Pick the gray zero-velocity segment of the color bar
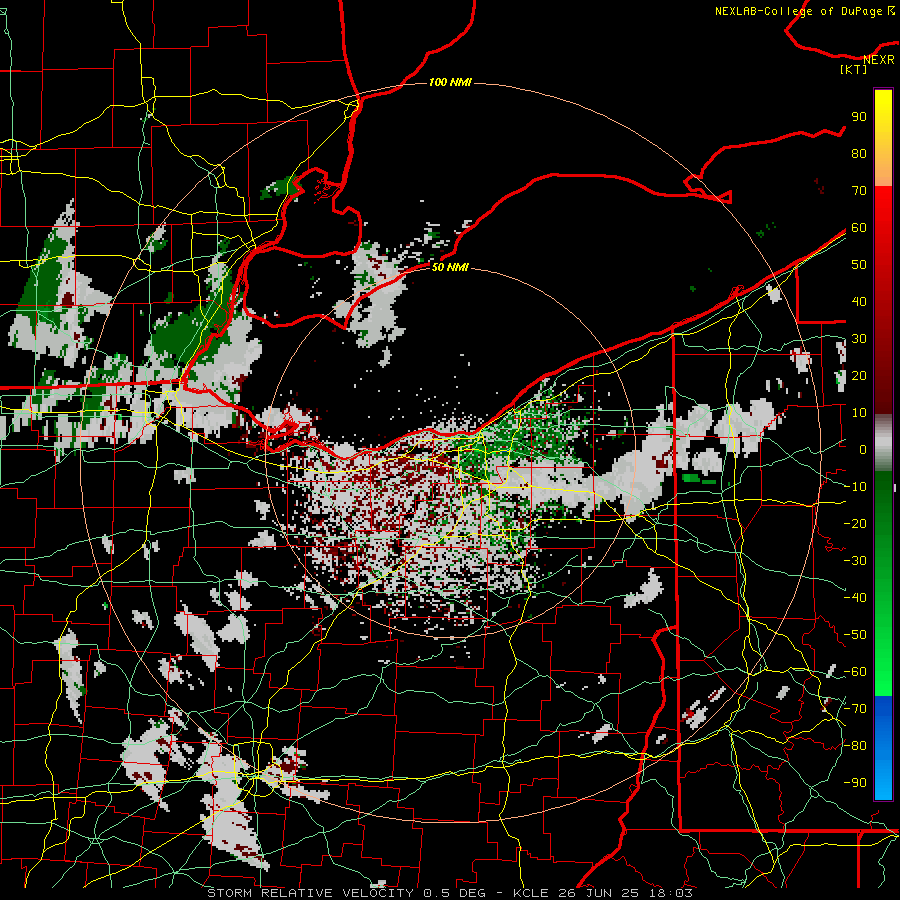The image size is (900, 900). (x=883, y=443)
